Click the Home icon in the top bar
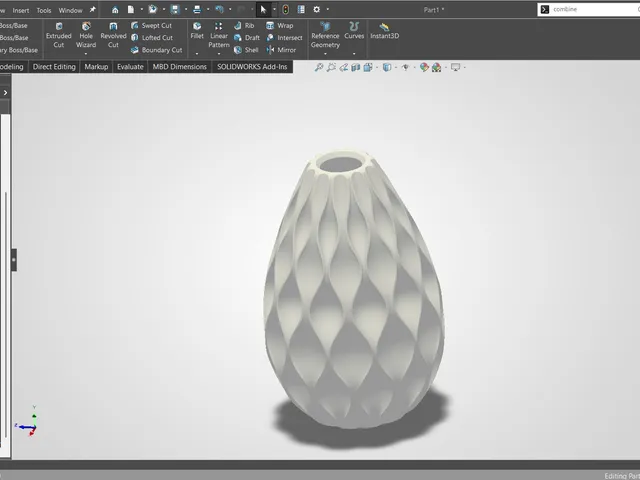Image resolution: width=640 pixels, height=480 pixels. point(115,9)
